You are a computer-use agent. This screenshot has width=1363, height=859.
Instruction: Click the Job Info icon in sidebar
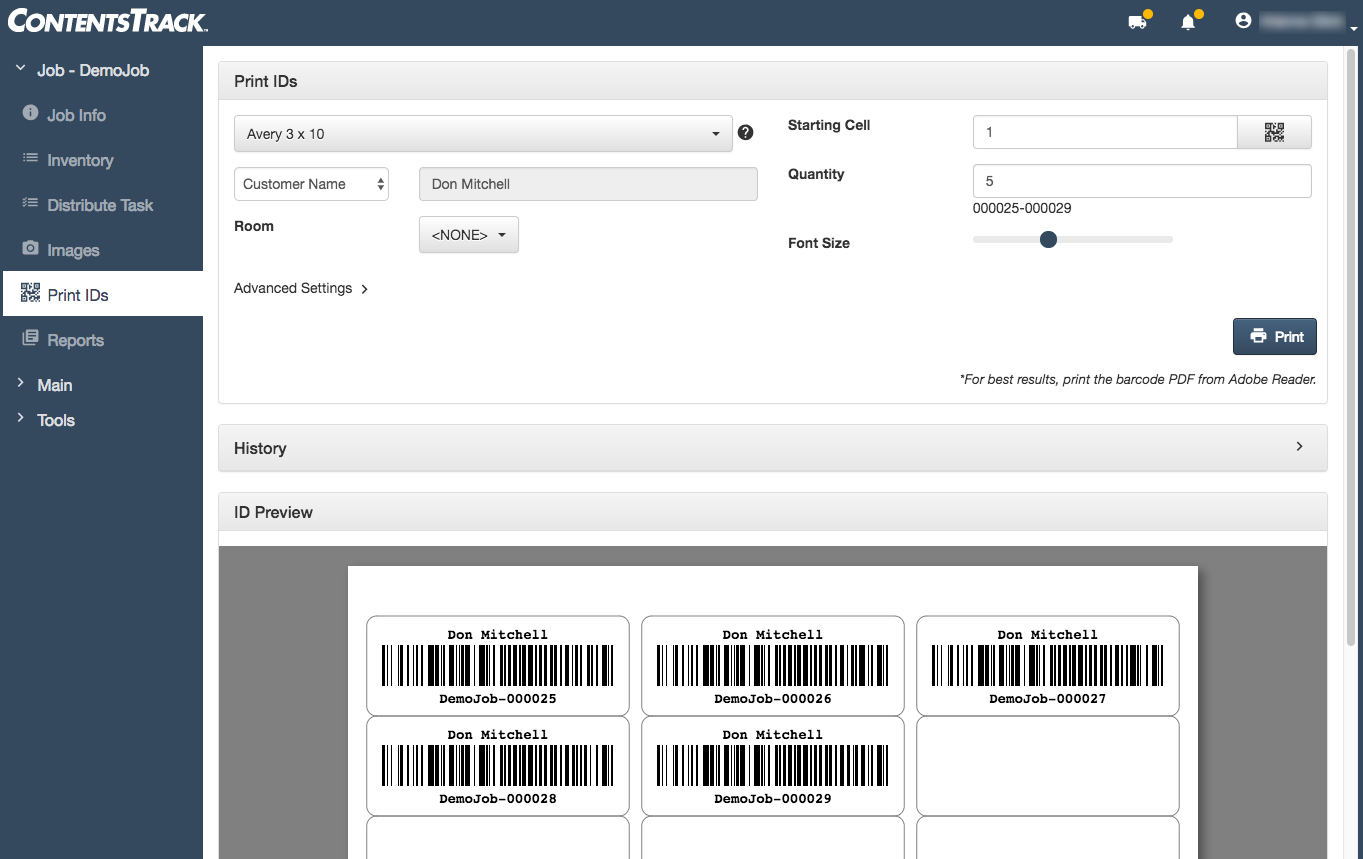click(30, 113)
